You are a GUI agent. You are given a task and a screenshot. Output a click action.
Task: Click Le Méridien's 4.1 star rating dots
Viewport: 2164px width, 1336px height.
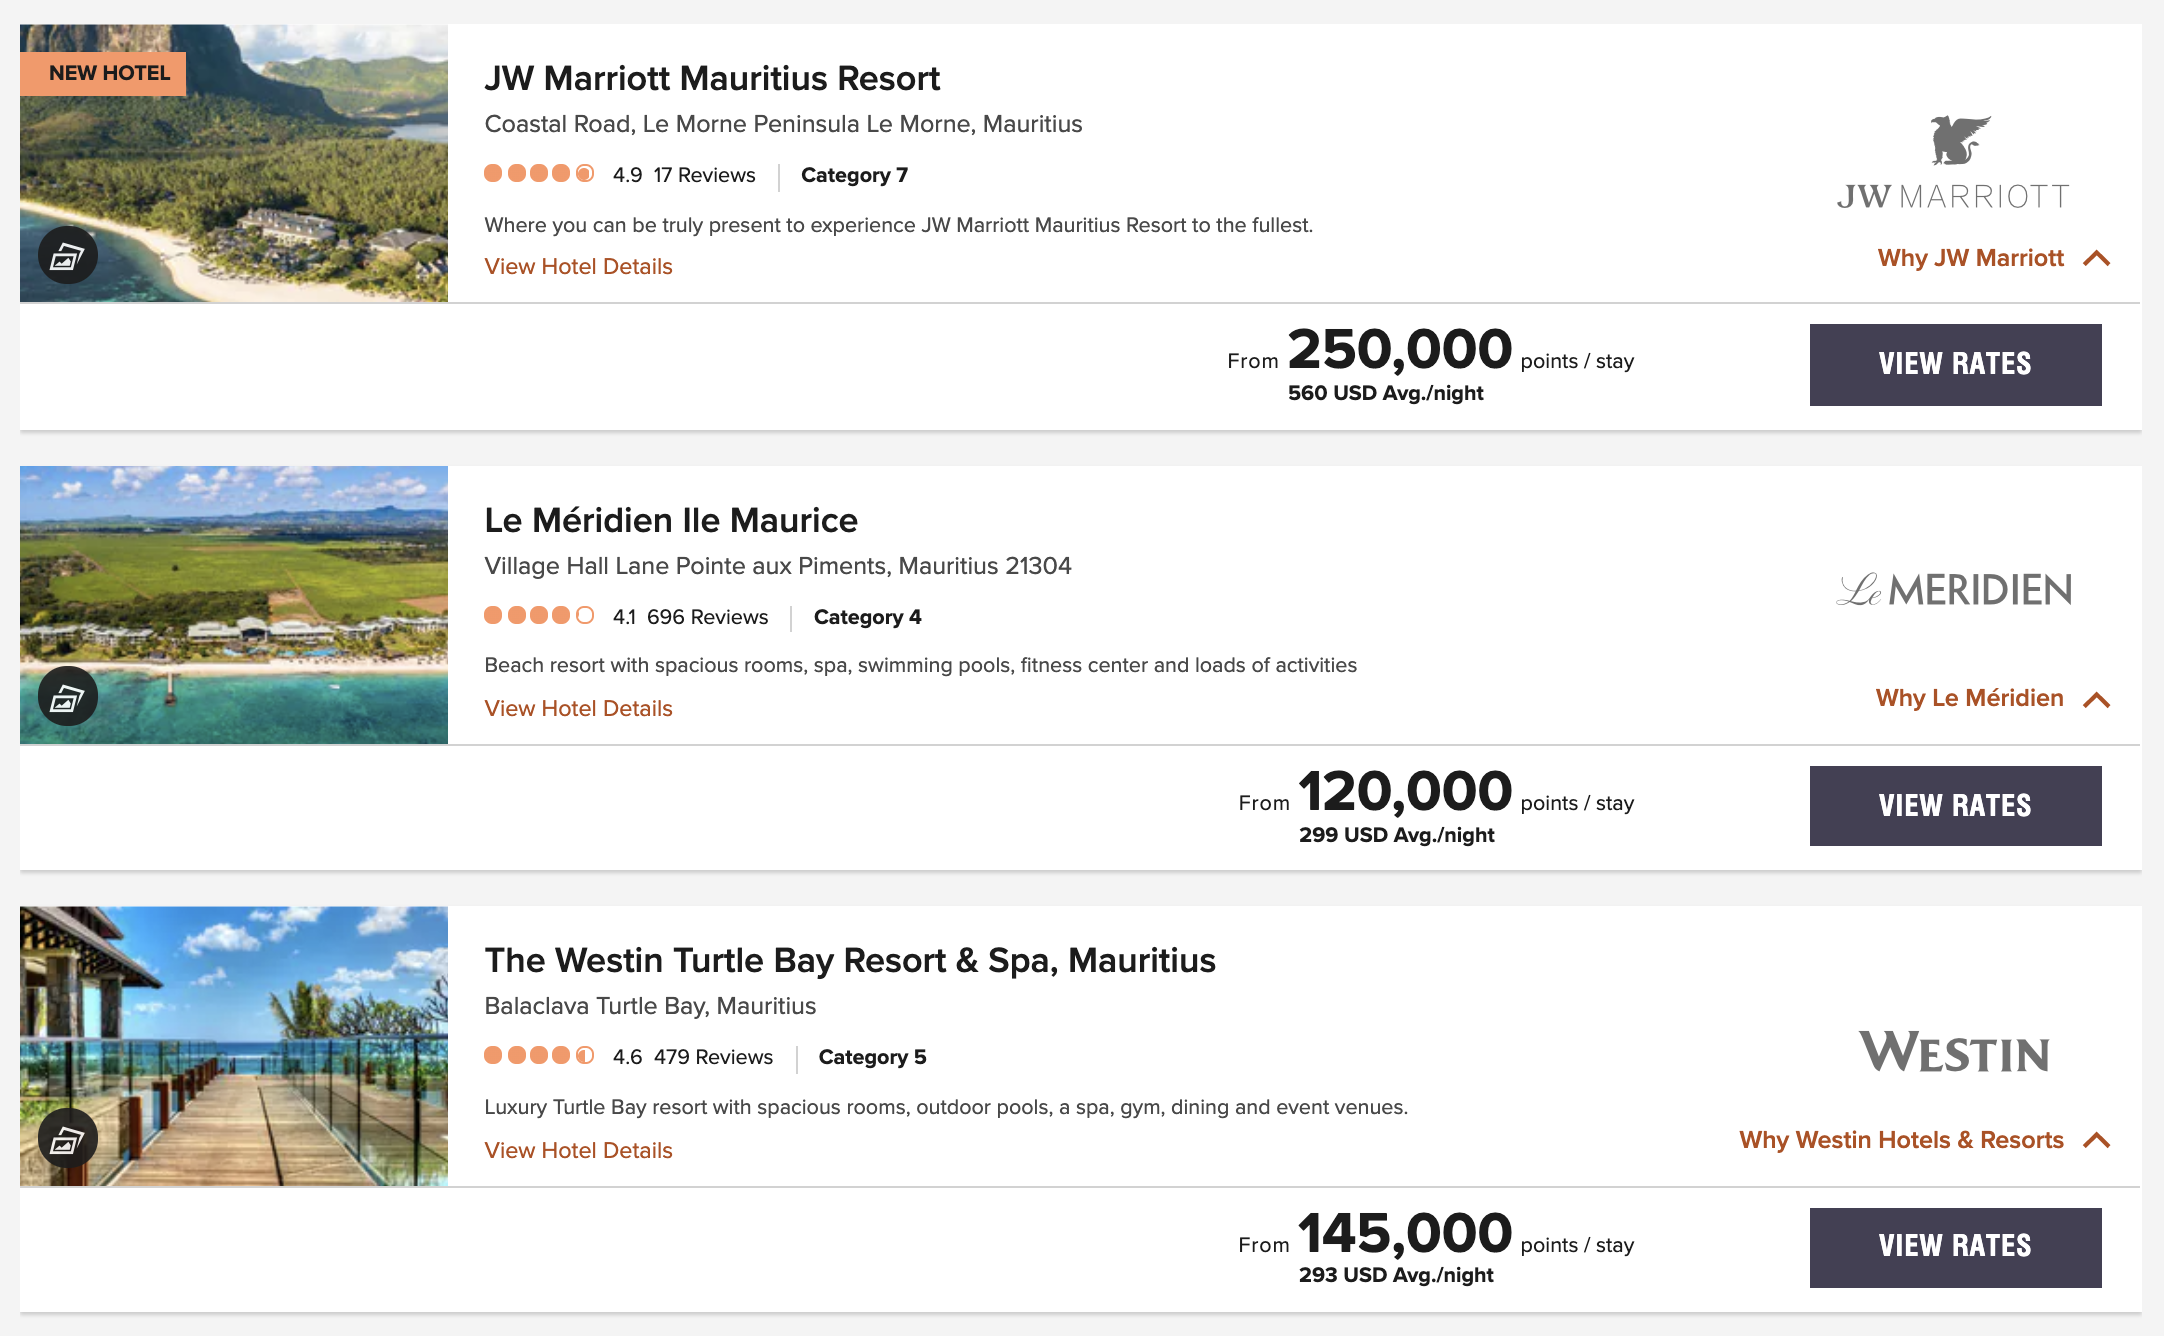[x=539, y=616]
